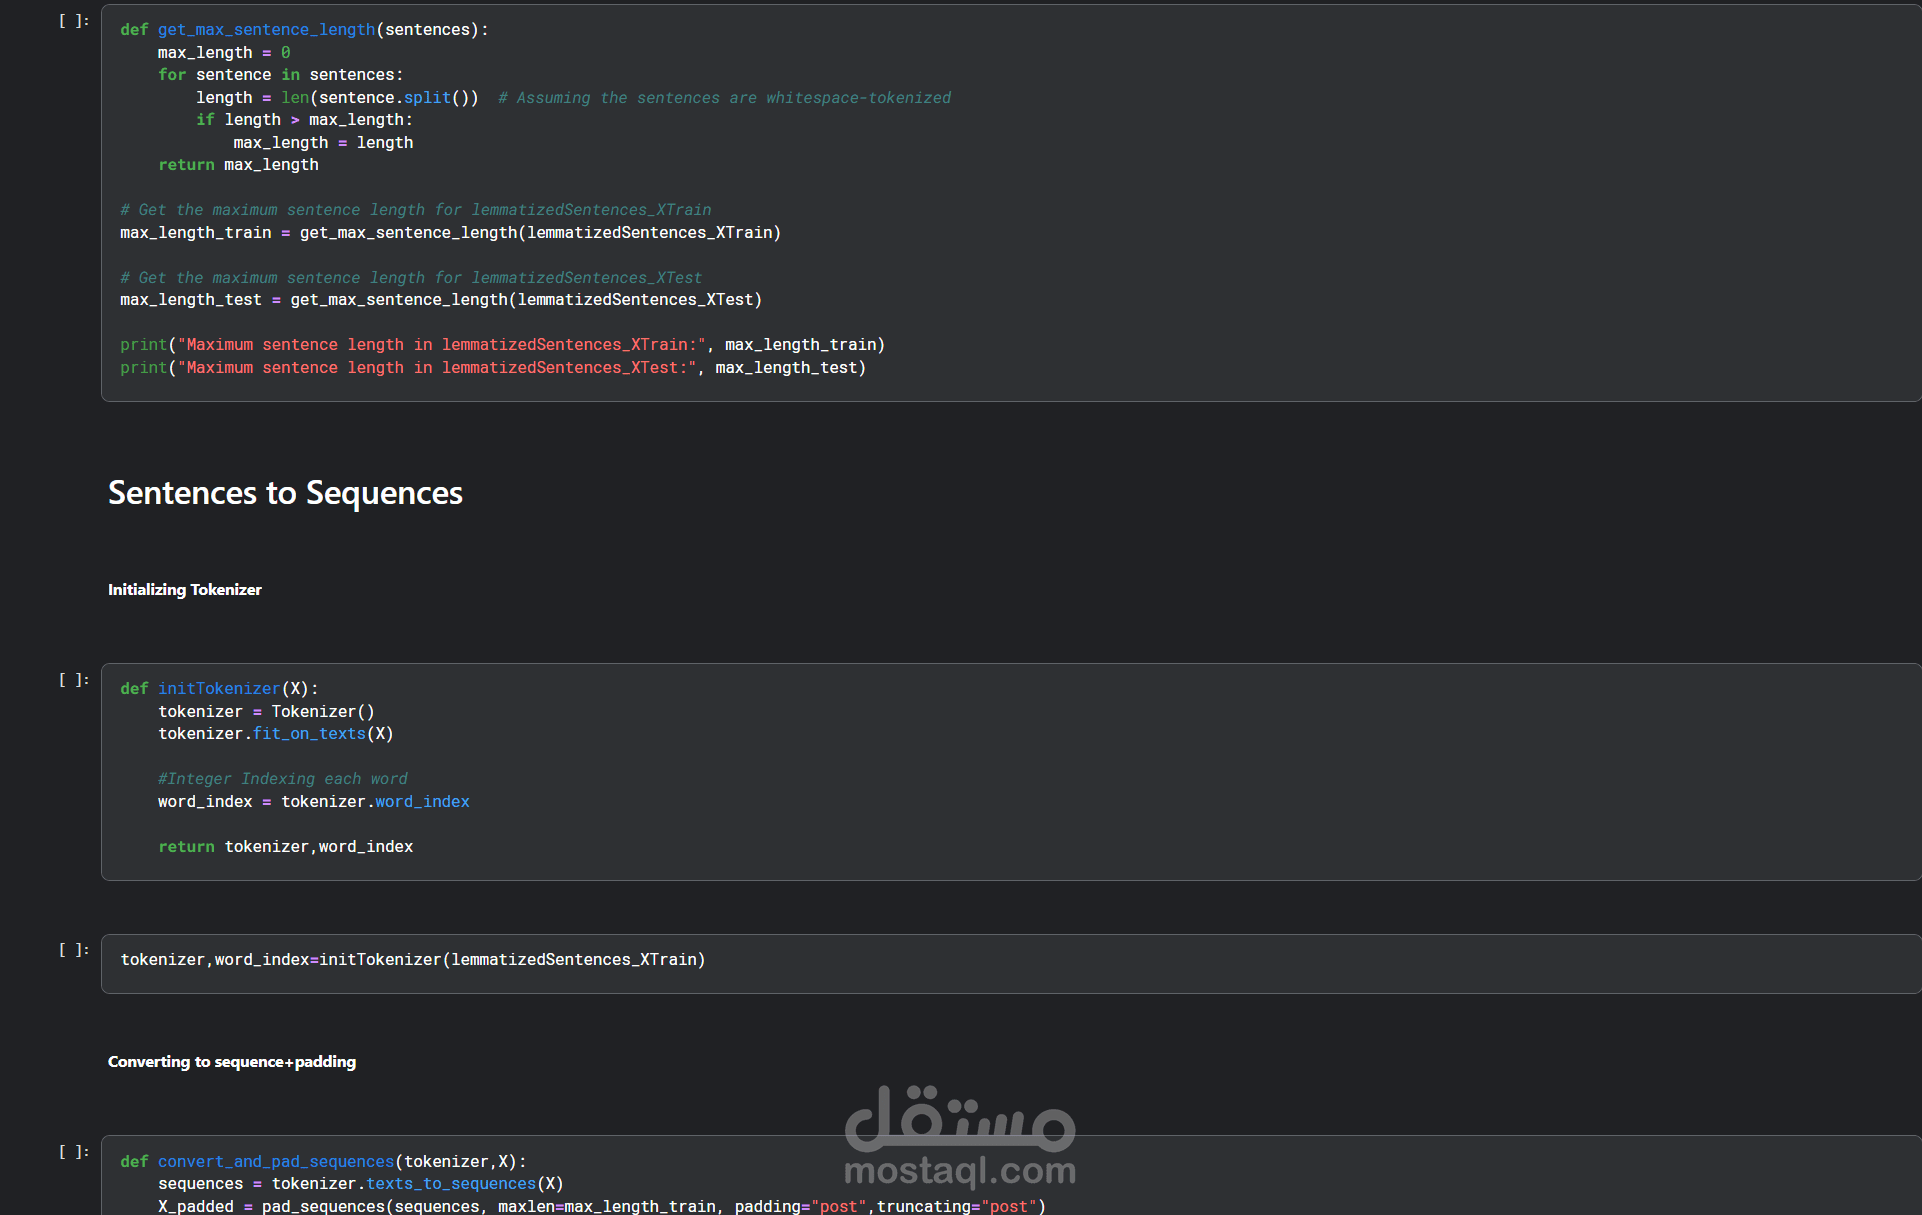1922x1215 pixels.
Task: Place the cursor on the 'return max_length' line
Action: [238, 165]
